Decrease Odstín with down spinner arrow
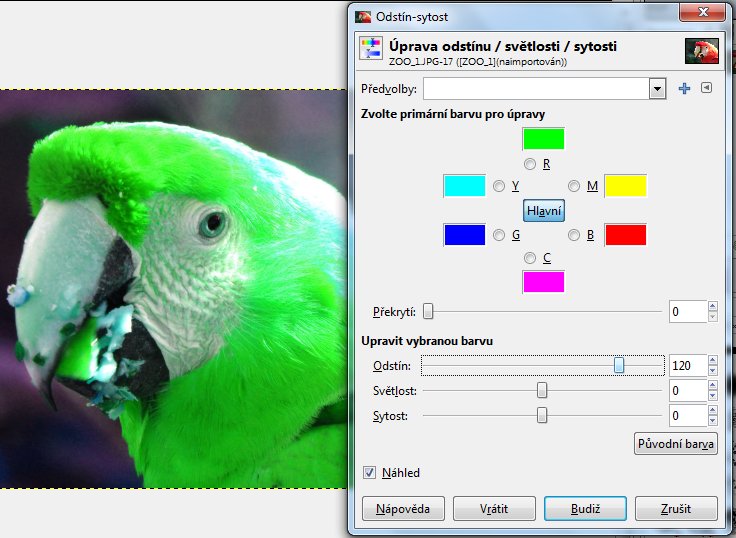 coord(713,371)
